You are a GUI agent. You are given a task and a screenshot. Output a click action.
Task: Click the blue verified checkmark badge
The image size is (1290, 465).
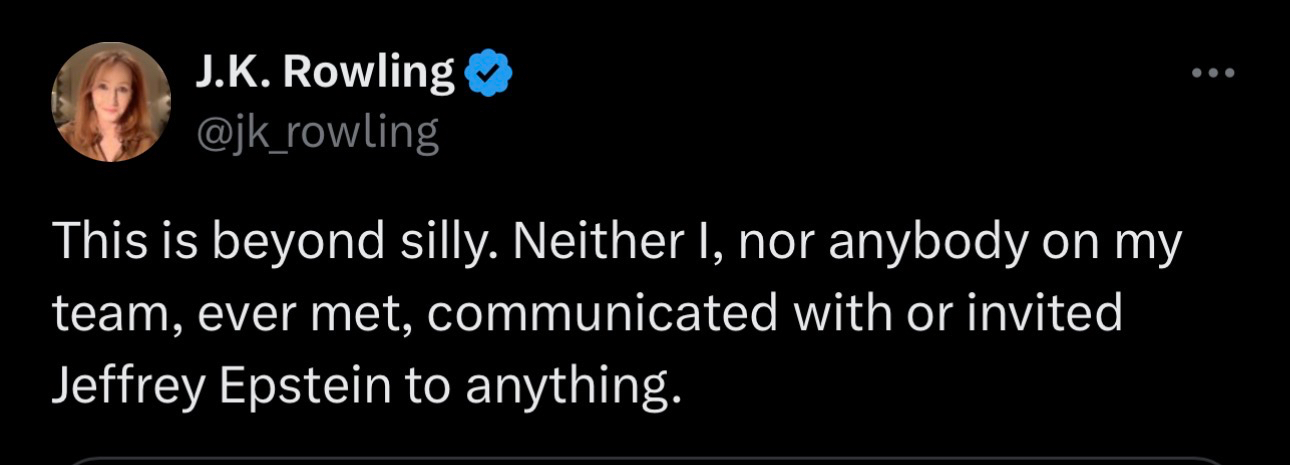[x=488, y=75]
